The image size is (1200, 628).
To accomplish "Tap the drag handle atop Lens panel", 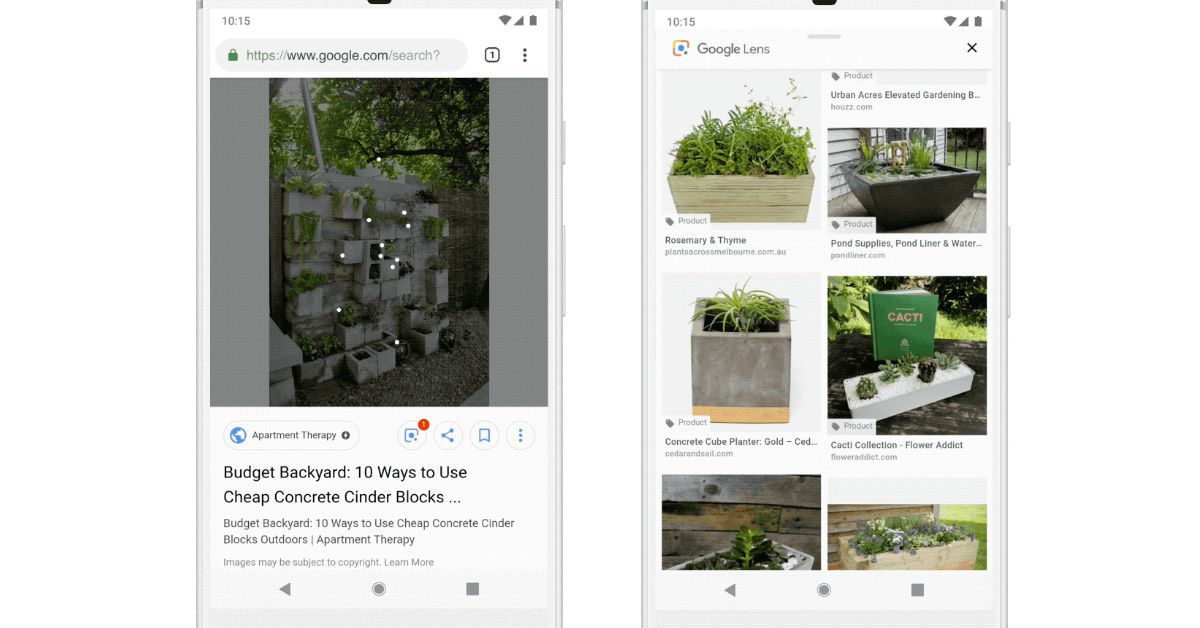I will point(824,36).
